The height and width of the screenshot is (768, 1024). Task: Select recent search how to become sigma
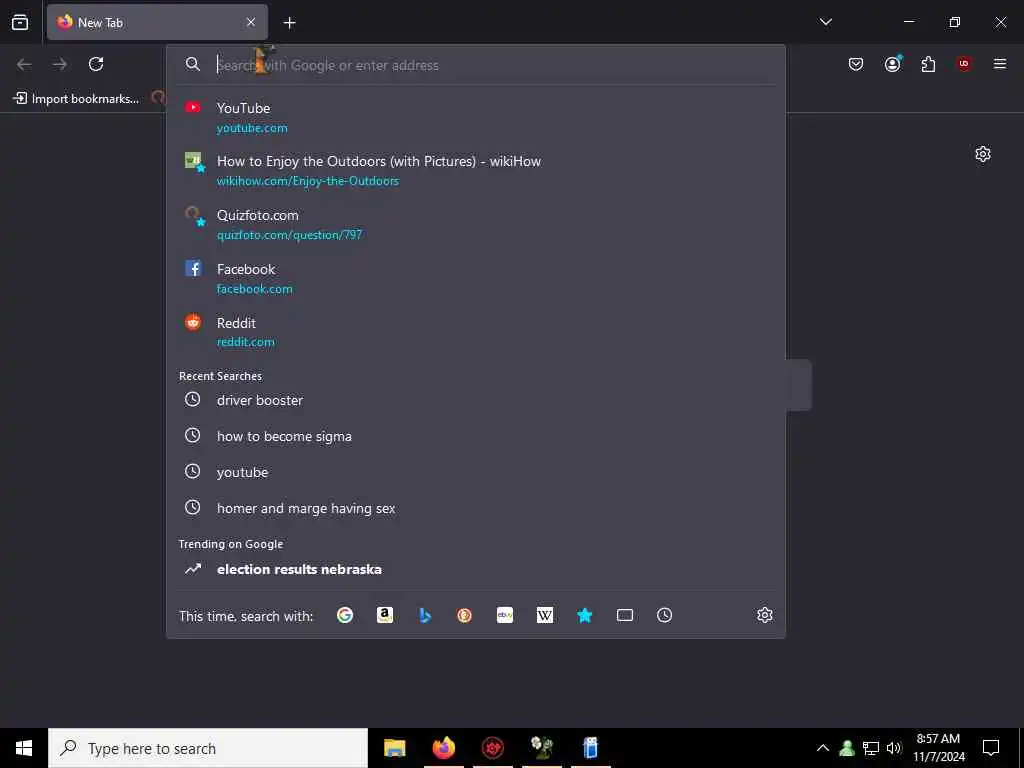point(476,436)
